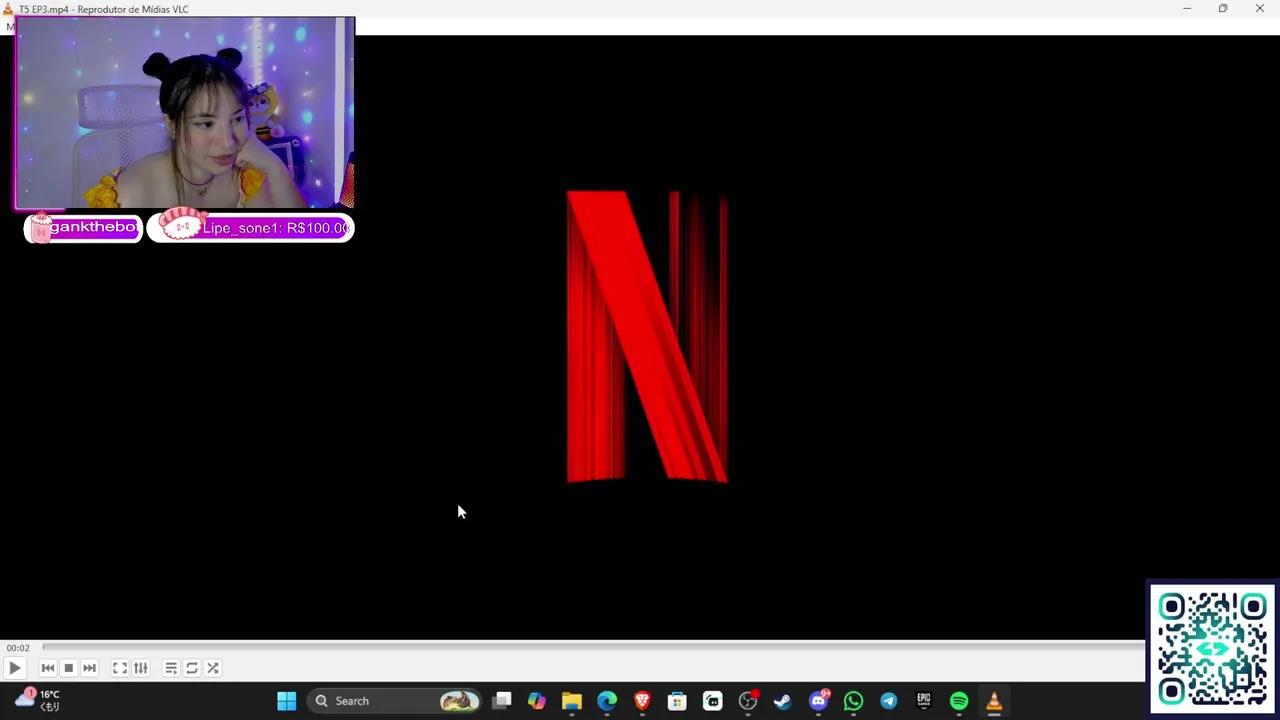This screenshot has width=1280, height=720.
Task: Open Telegram from the taskbar
Action: (x=888, y=701)
